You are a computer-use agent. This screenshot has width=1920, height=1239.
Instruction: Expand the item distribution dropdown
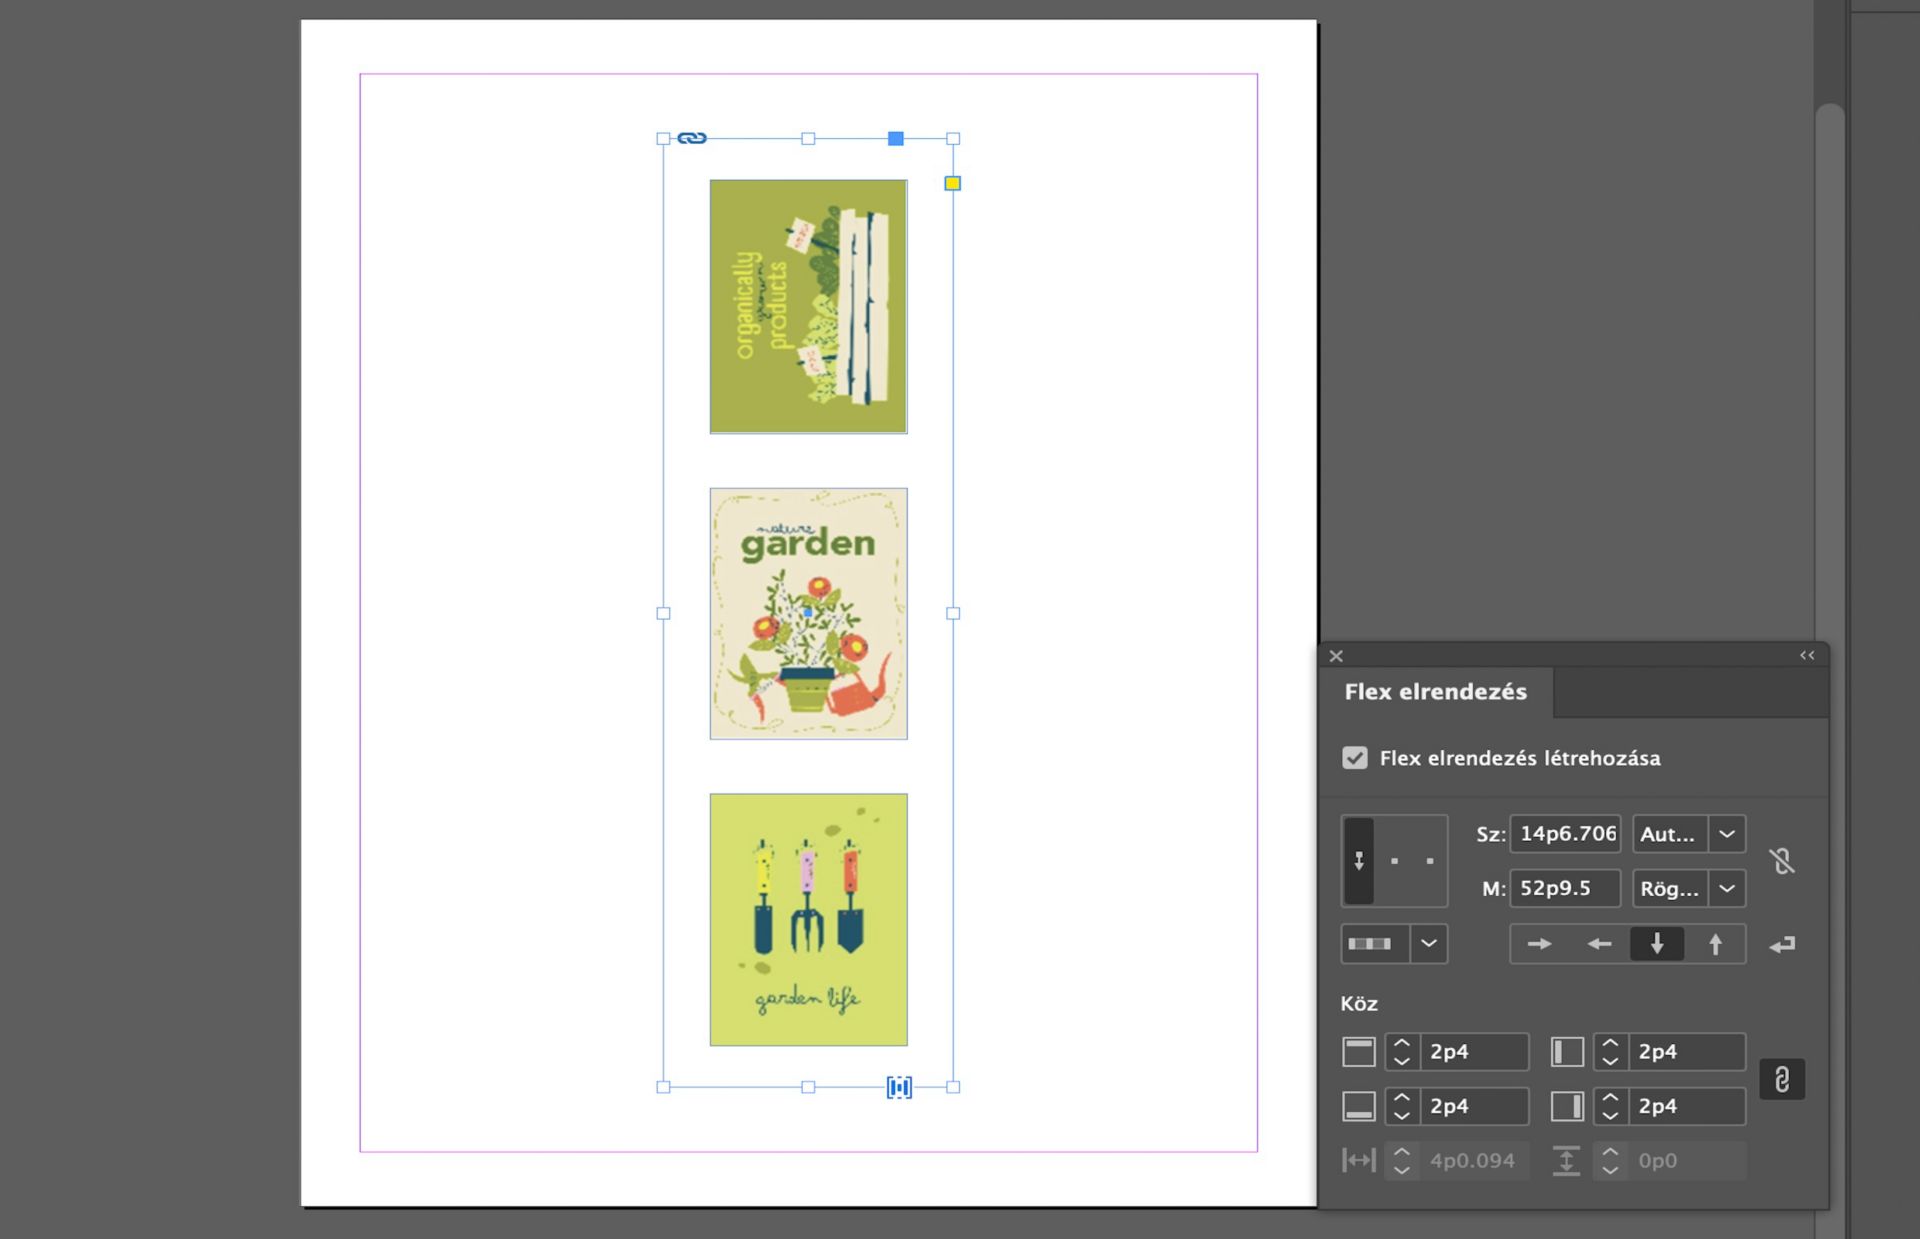1428,944
